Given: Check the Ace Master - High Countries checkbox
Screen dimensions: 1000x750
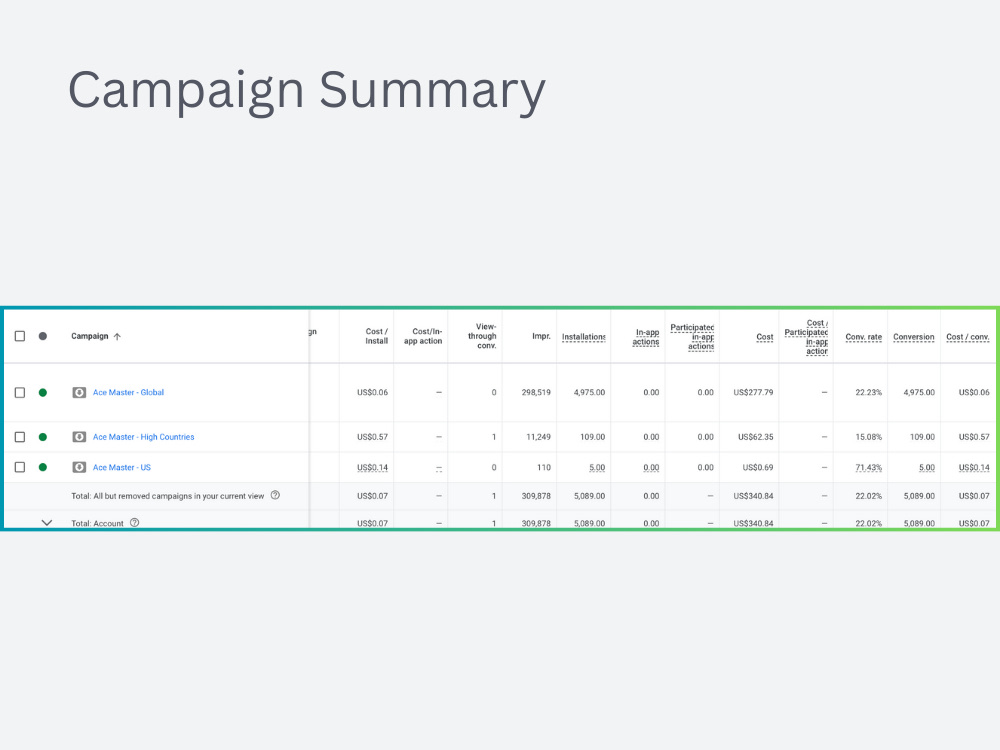Looking at the screenshot, I should (20, 437).
